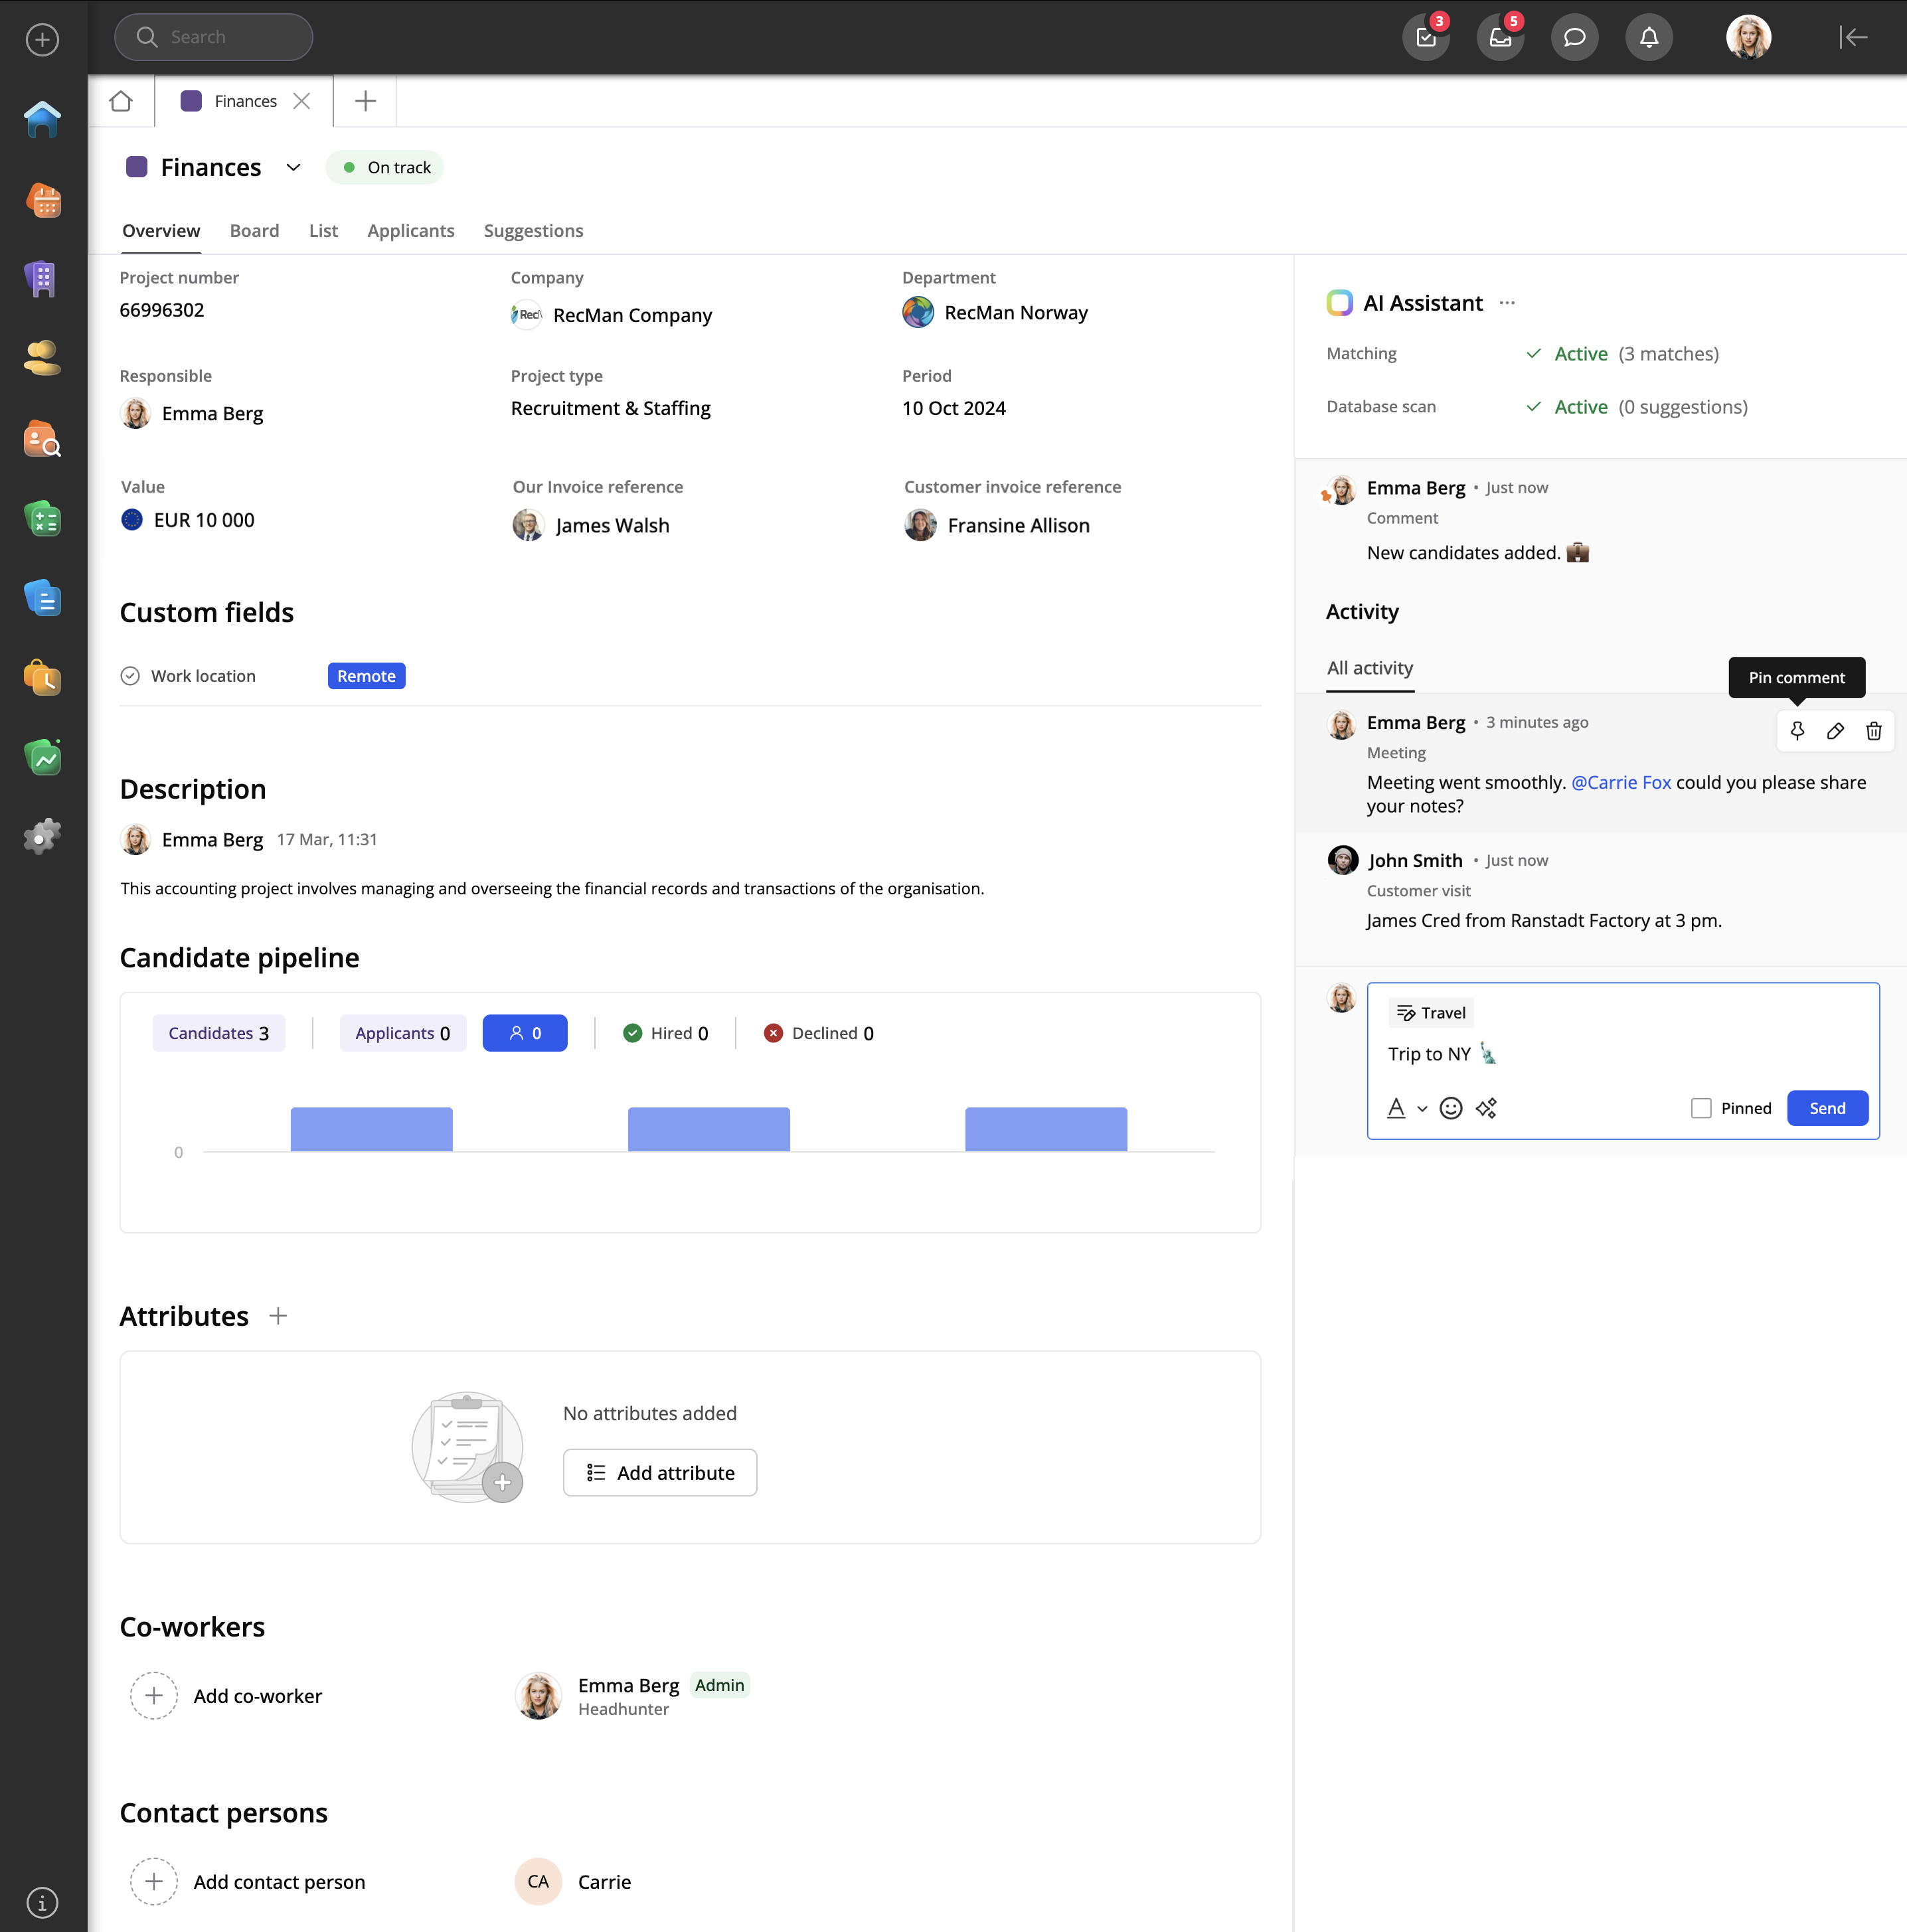Open the text formatting dropdown arrow
The image size is (1907, 1932).
1421,1108
